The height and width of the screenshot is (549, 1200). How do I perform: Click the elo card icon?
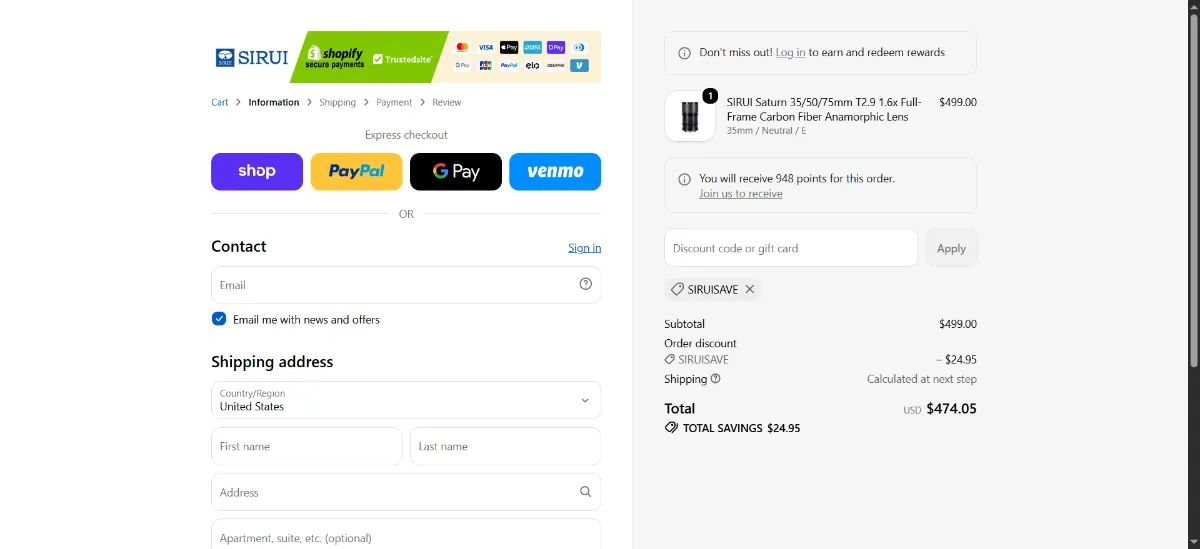(x=533, y=65)
